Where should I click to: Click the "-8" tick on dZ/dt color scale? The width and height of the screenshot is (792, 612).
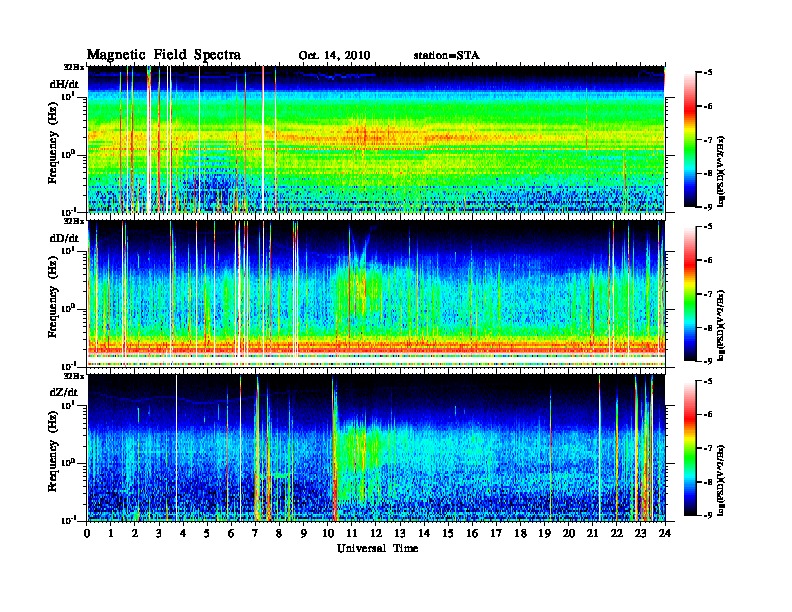coord(708,482)
